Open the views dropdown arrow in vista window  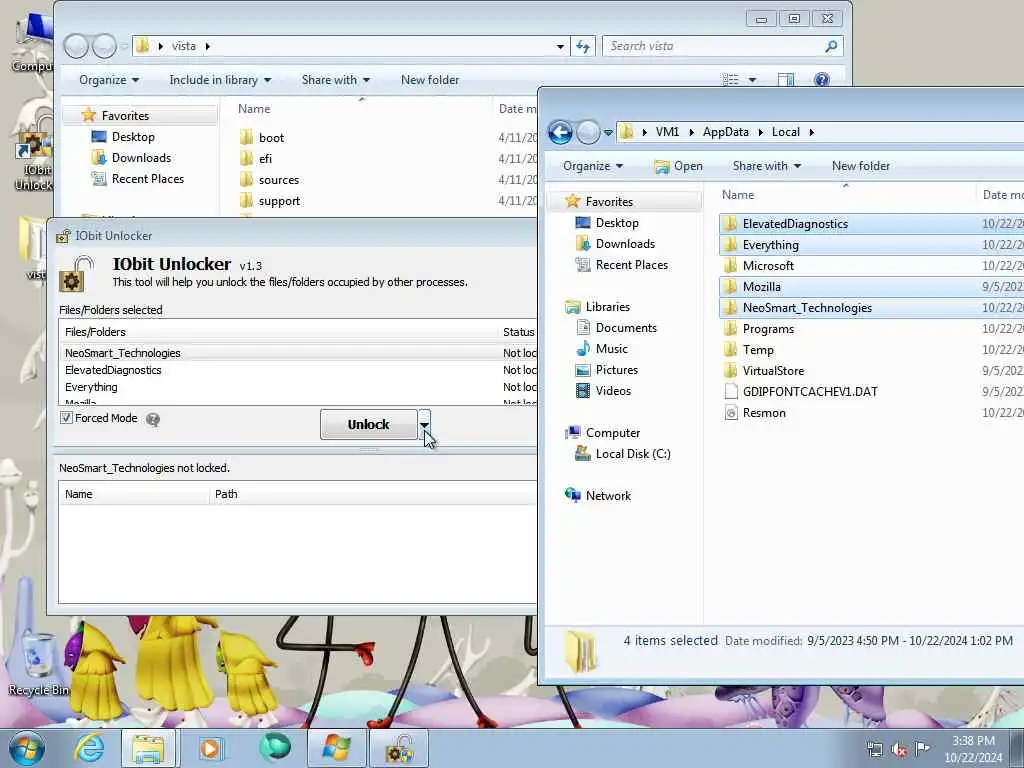752,80
